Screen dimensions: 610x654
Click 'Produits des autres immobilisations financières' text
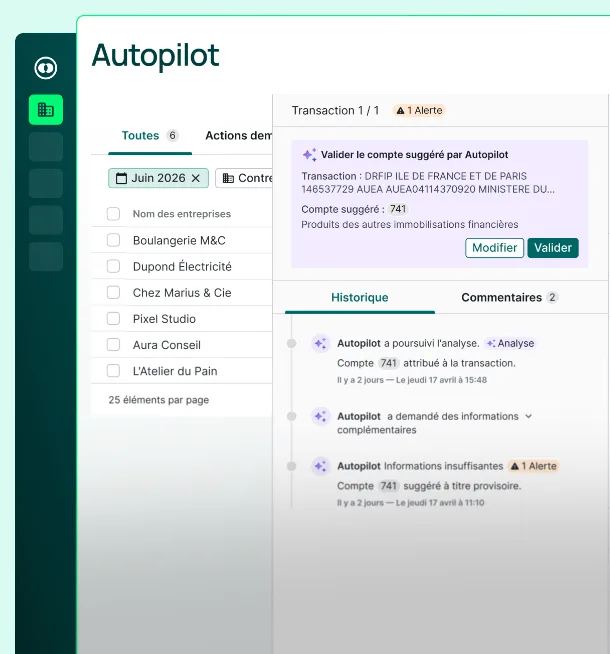(410, 225)
